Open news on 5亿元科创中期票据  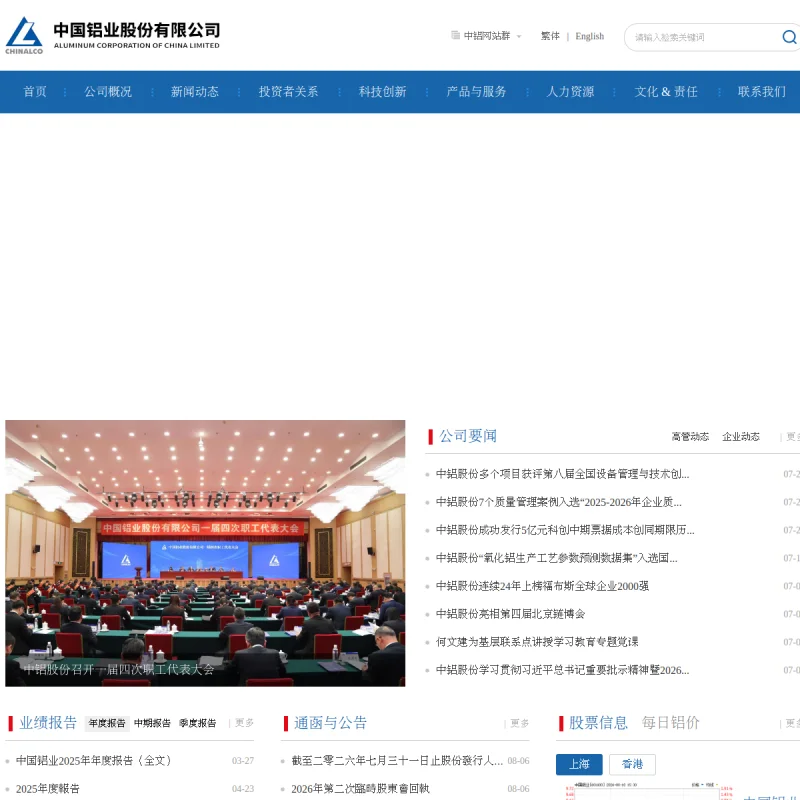pos(565,530)
